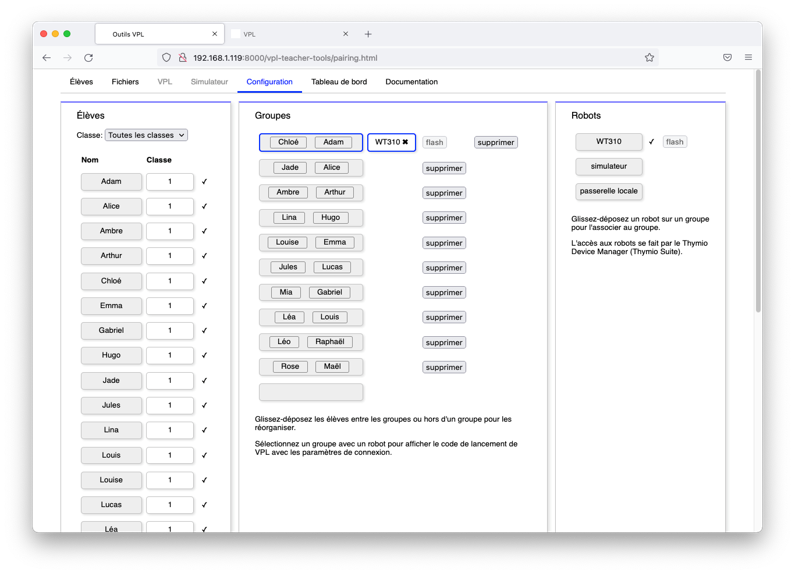Reload the current page

(x=88, y=58)
